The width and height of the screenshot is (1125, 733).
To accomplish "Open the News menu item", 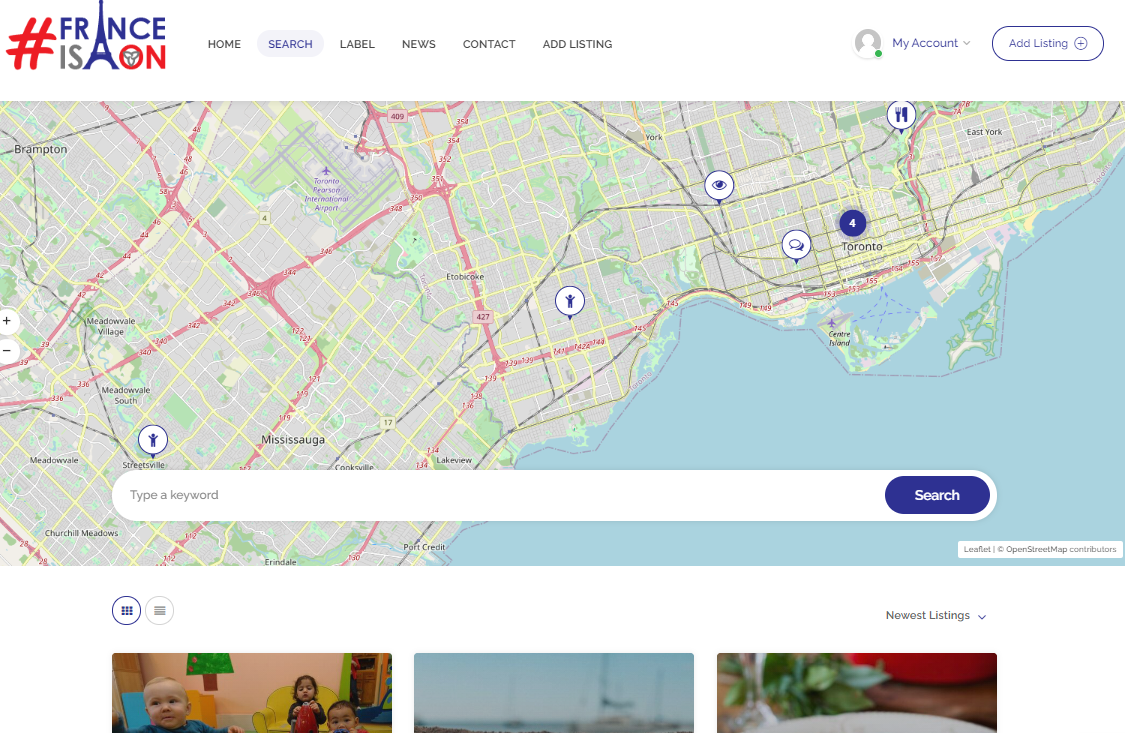I will 419,44.
